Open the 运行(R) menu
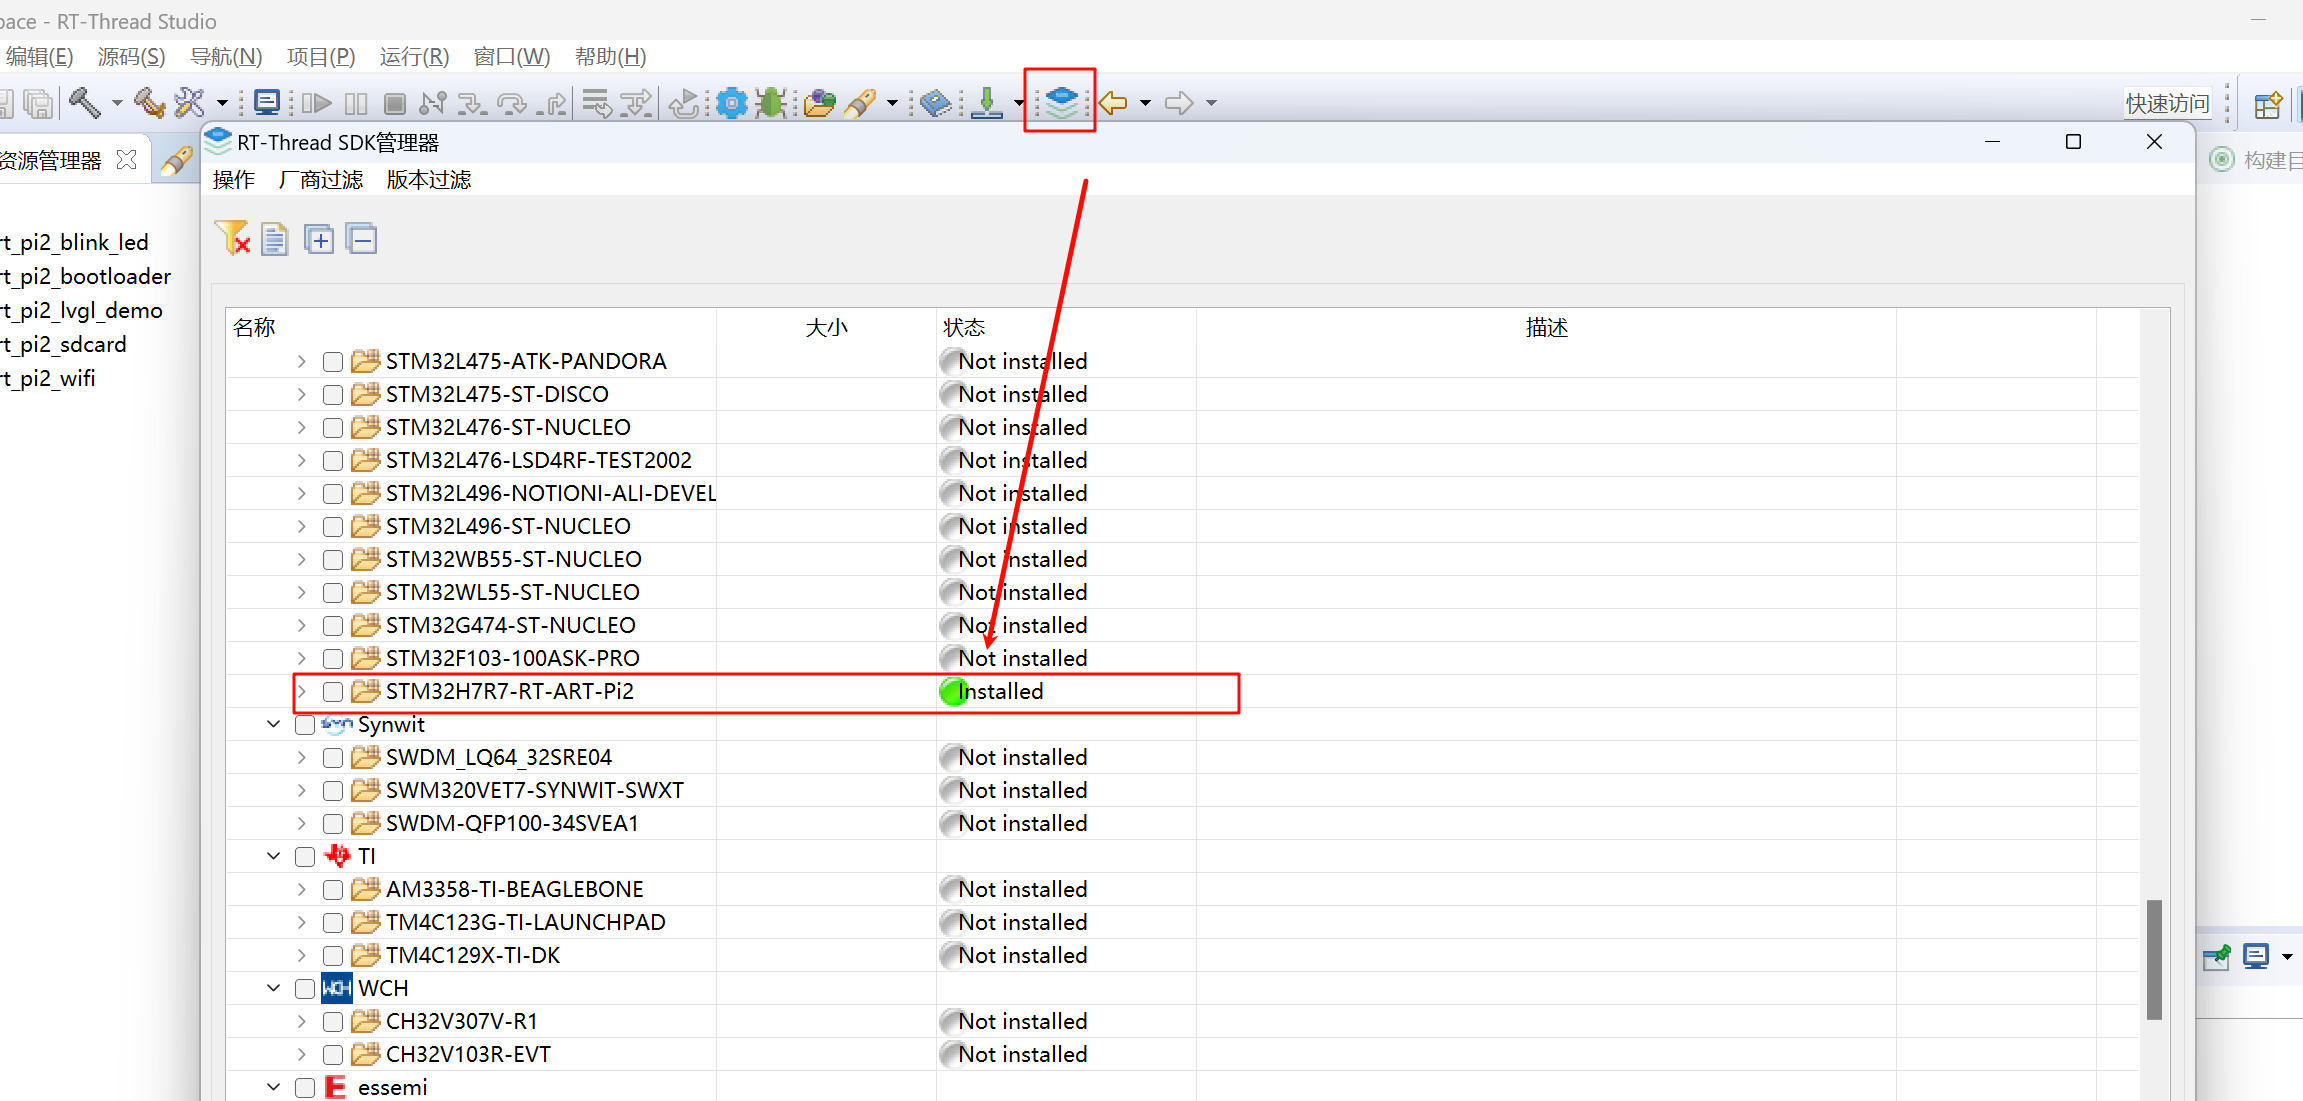Viewport: 2303px width, 1101px height. click(x=414, y=57)
